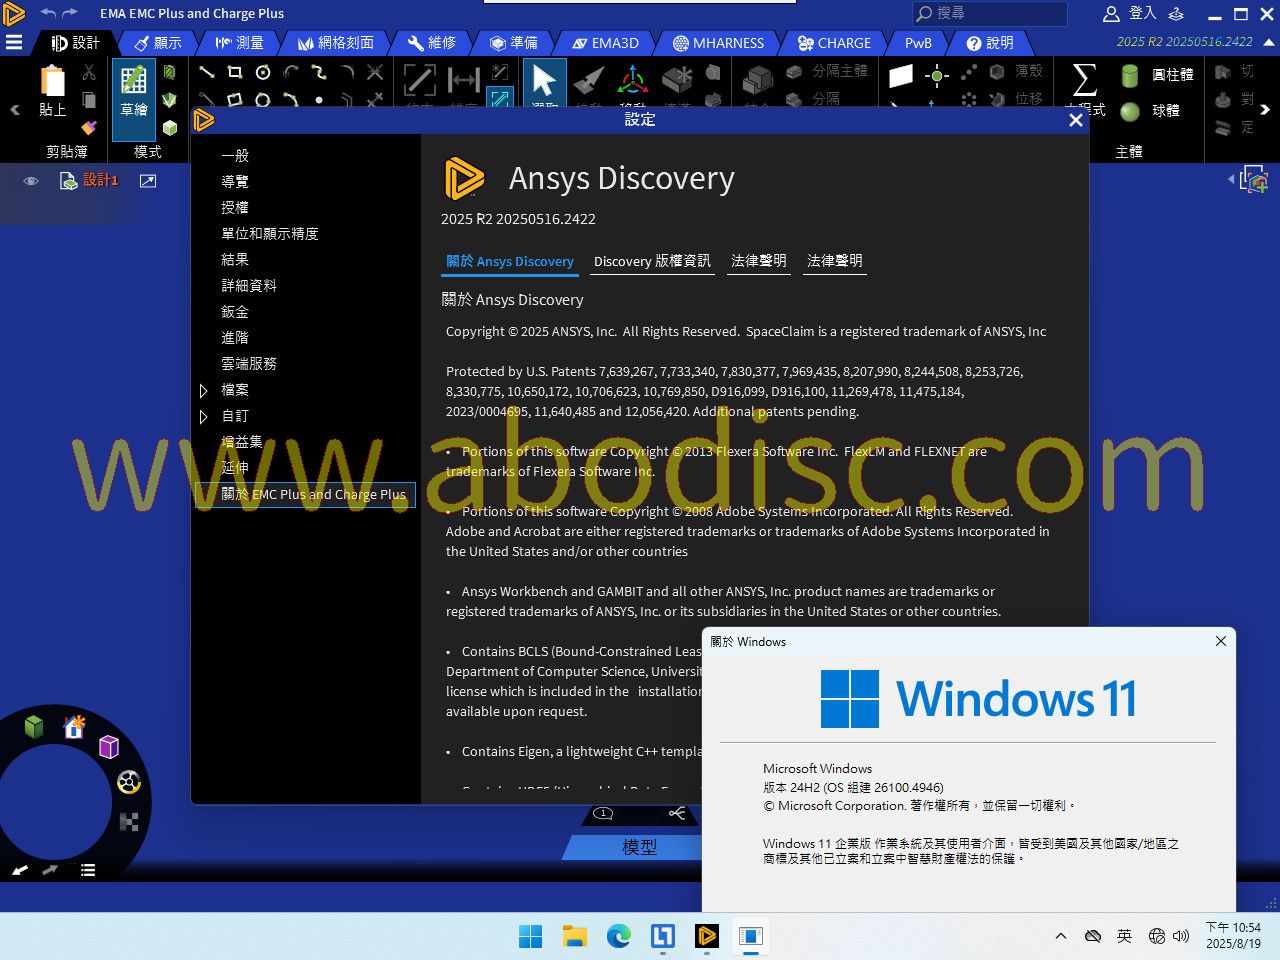The width and height of the screenshot is (1280, 960).
Task: Select the Rectangle sketch tool
Action: click(x=235, y=72)
